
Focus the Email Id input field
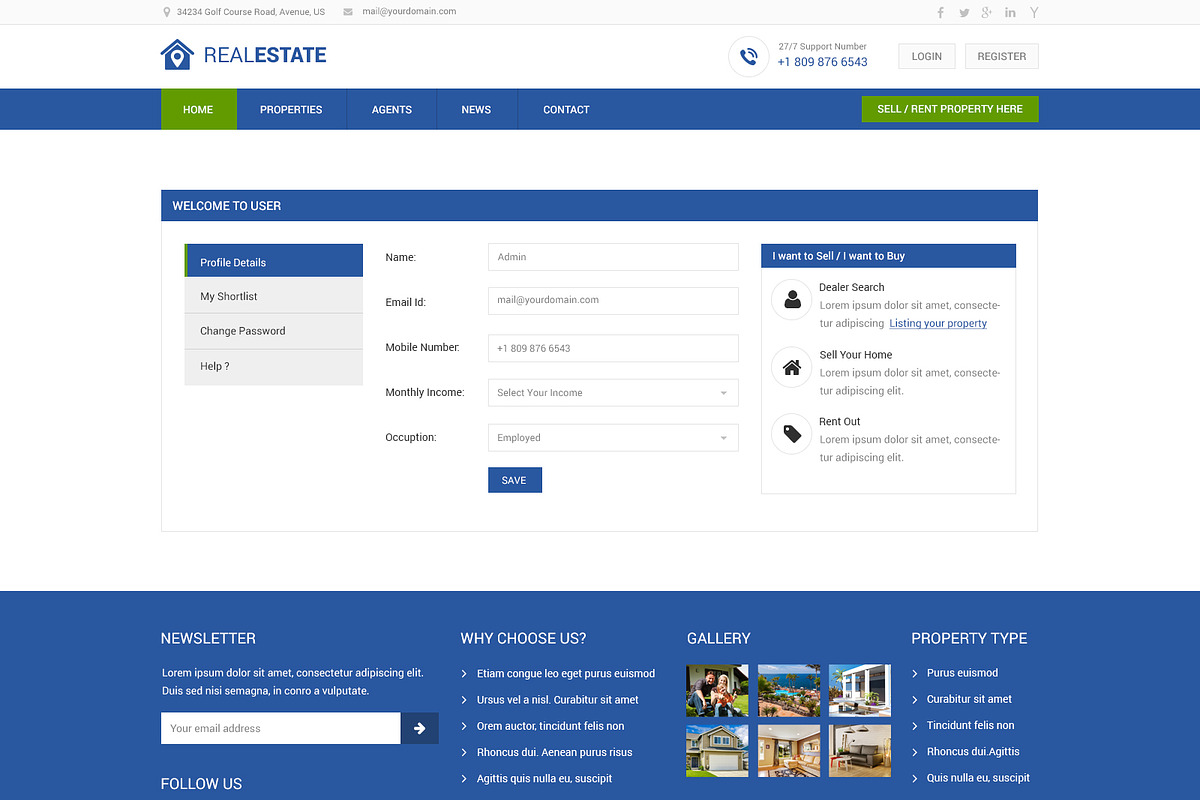tap(613, 300)
